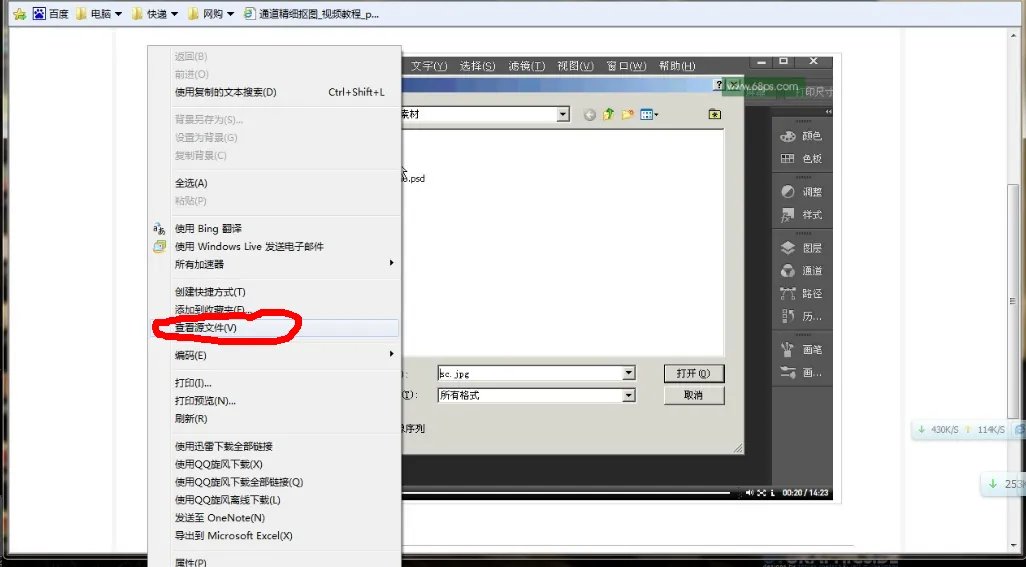Open the 路径 paths panel
Image resolution: width=1026 pixels, height=567 pixels.
(802, 294)
